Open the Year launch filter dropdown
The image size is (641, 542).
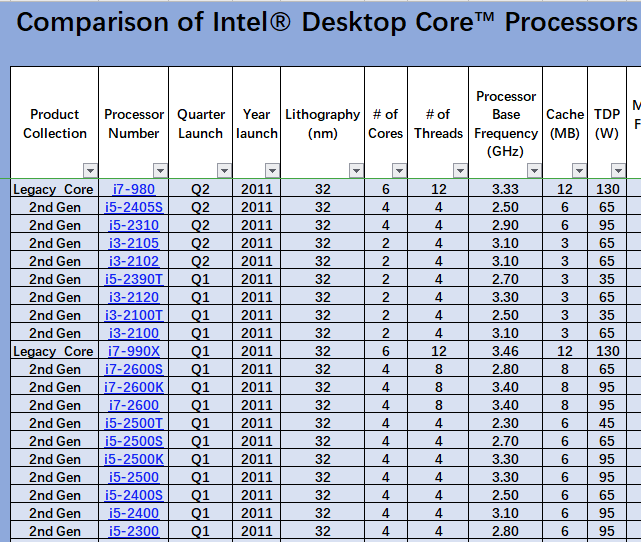pyautogui.click(x=272, y=170)
